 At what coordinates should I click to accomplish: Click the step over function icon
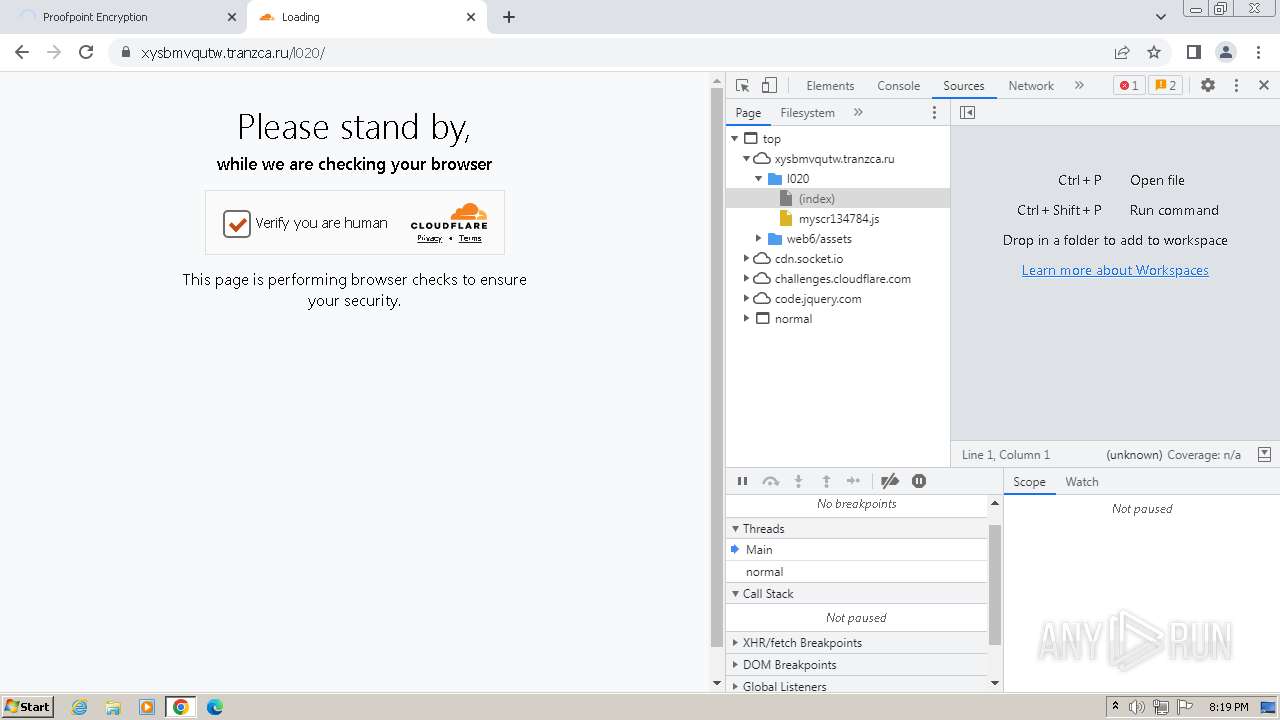pyautogui.click(x=770, y=481)
